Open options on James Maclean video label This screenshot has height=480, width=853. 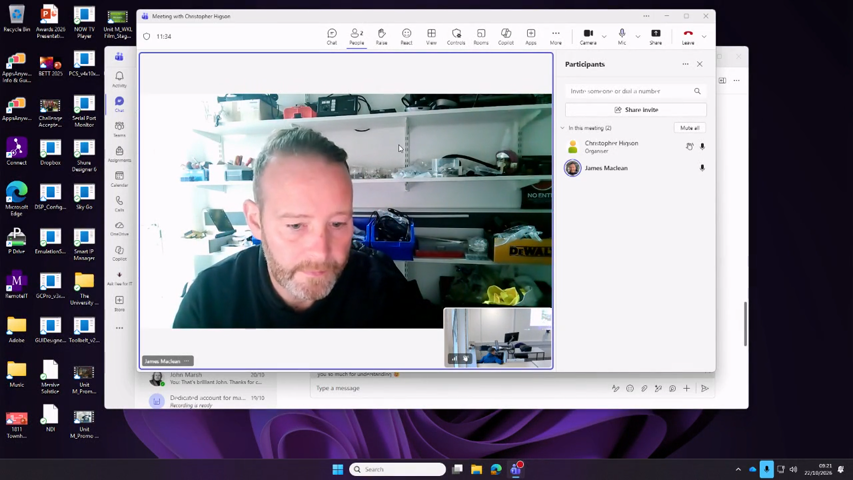pyautogui.click(x=187, y=361)
